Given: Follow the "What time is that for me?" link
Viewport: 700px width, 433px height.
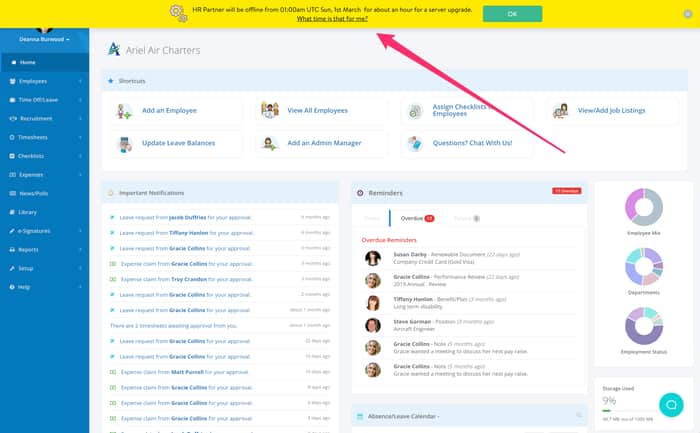Looking at the screenshot, I should click(332, 19).
